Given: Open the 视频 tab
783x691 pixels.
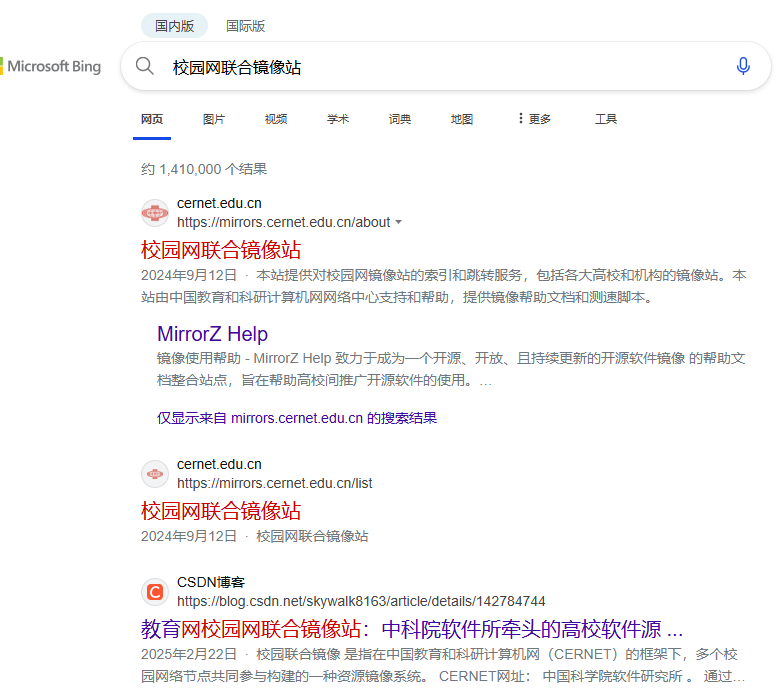Looking at the screenshot, I should click(276, 119).
